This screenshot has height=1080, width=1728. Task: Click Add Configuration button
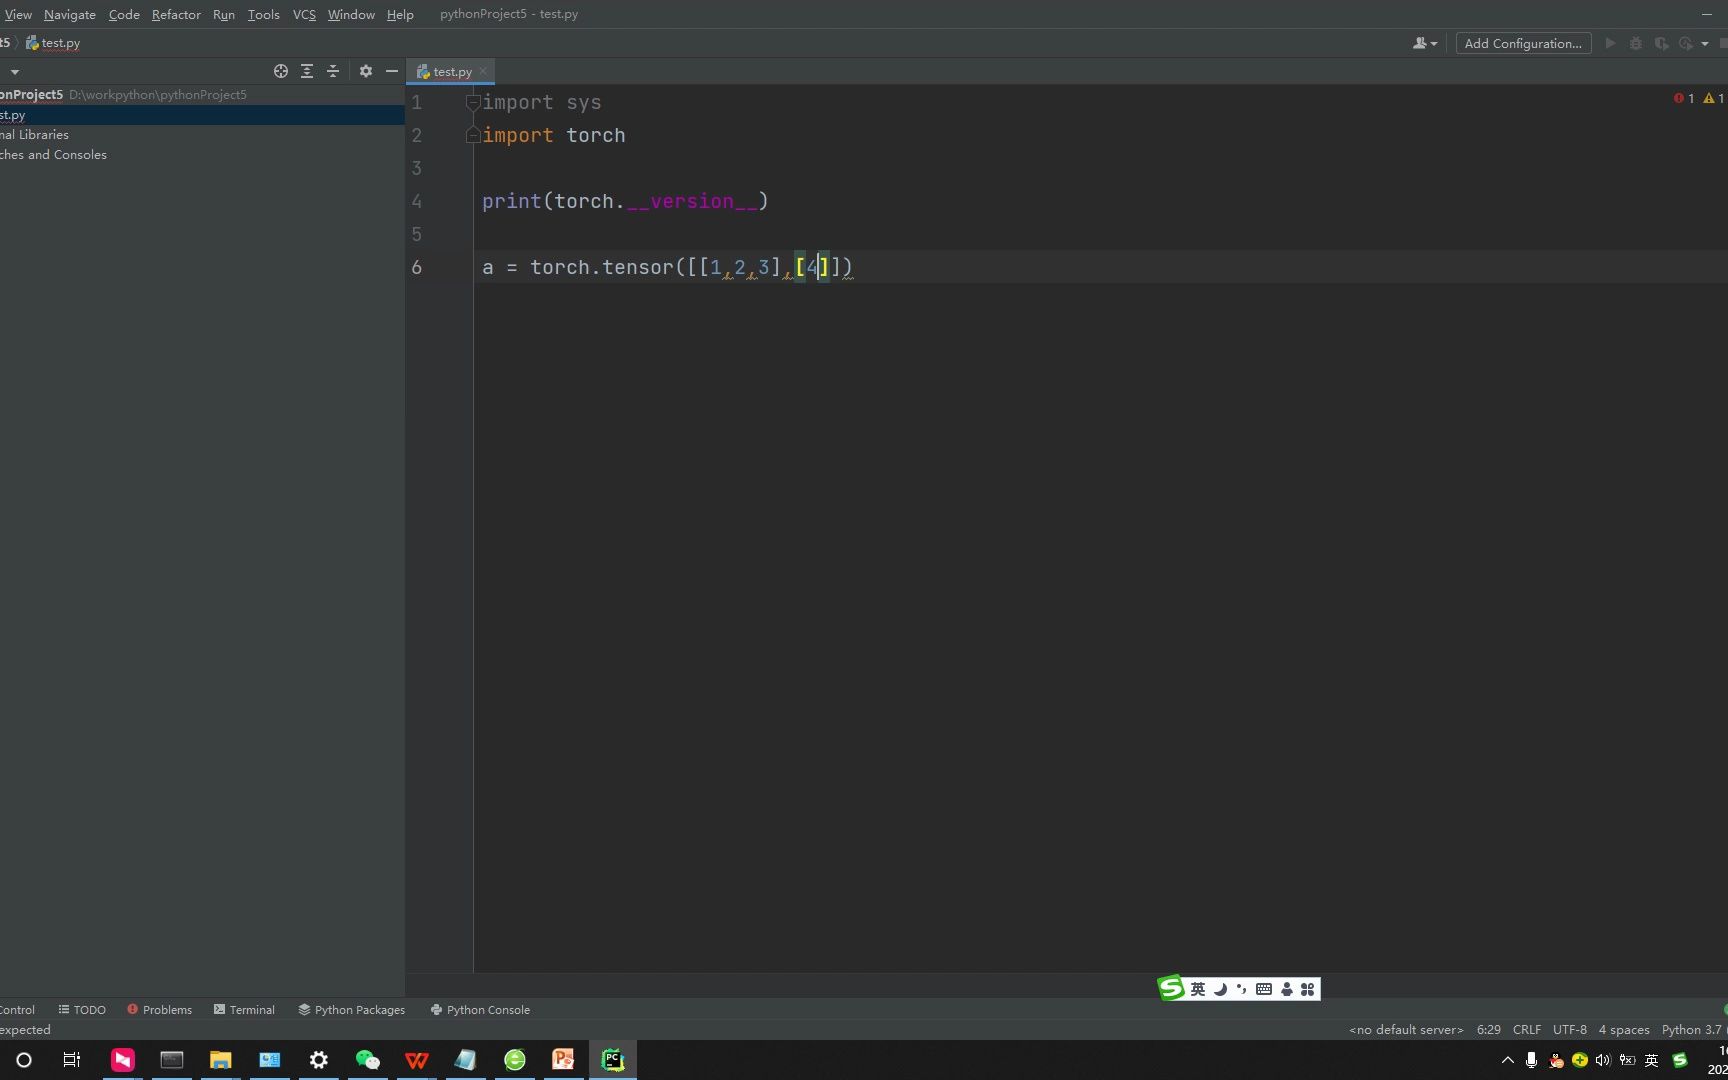1522,43
